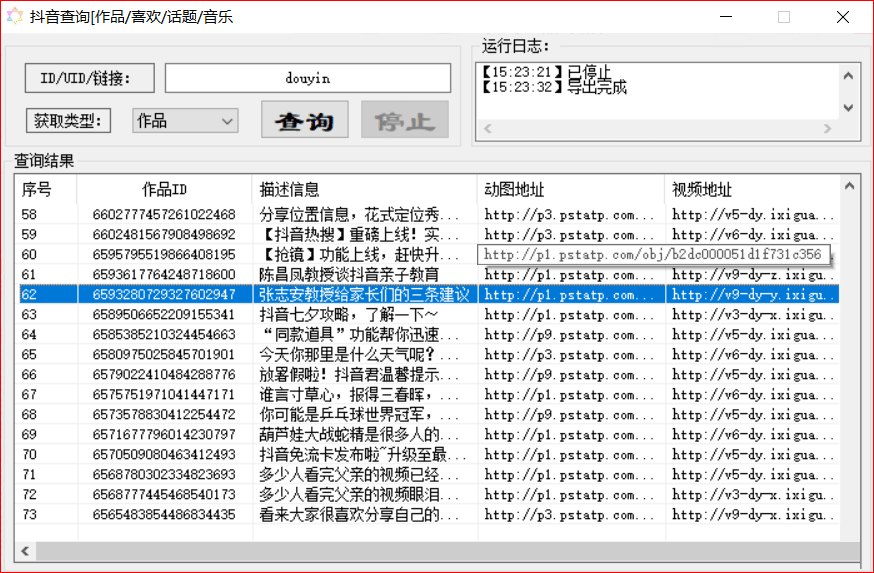This screenshot has width=874, height=573.
Task: Open the 作品 type dropdown
Action: tap(185, 120)
